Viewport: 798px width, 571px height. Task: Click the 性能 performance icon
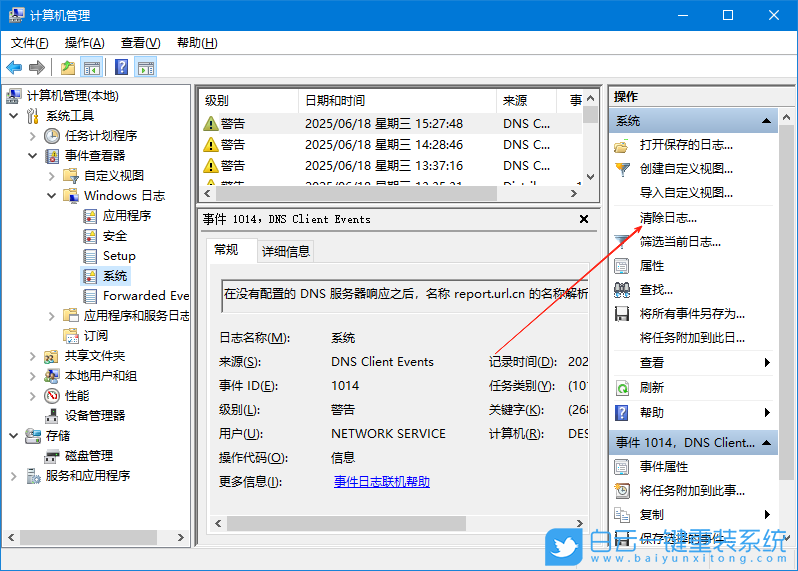pos(51,395)
